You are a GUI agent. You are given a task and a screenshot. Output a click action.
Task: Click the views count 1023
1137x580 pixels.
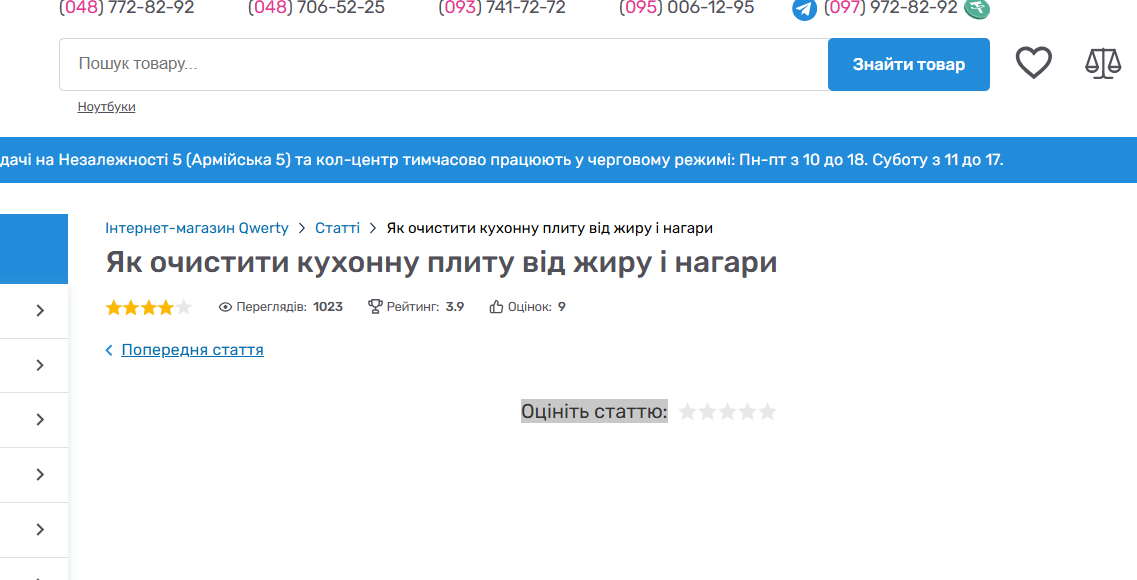(328, 307)
